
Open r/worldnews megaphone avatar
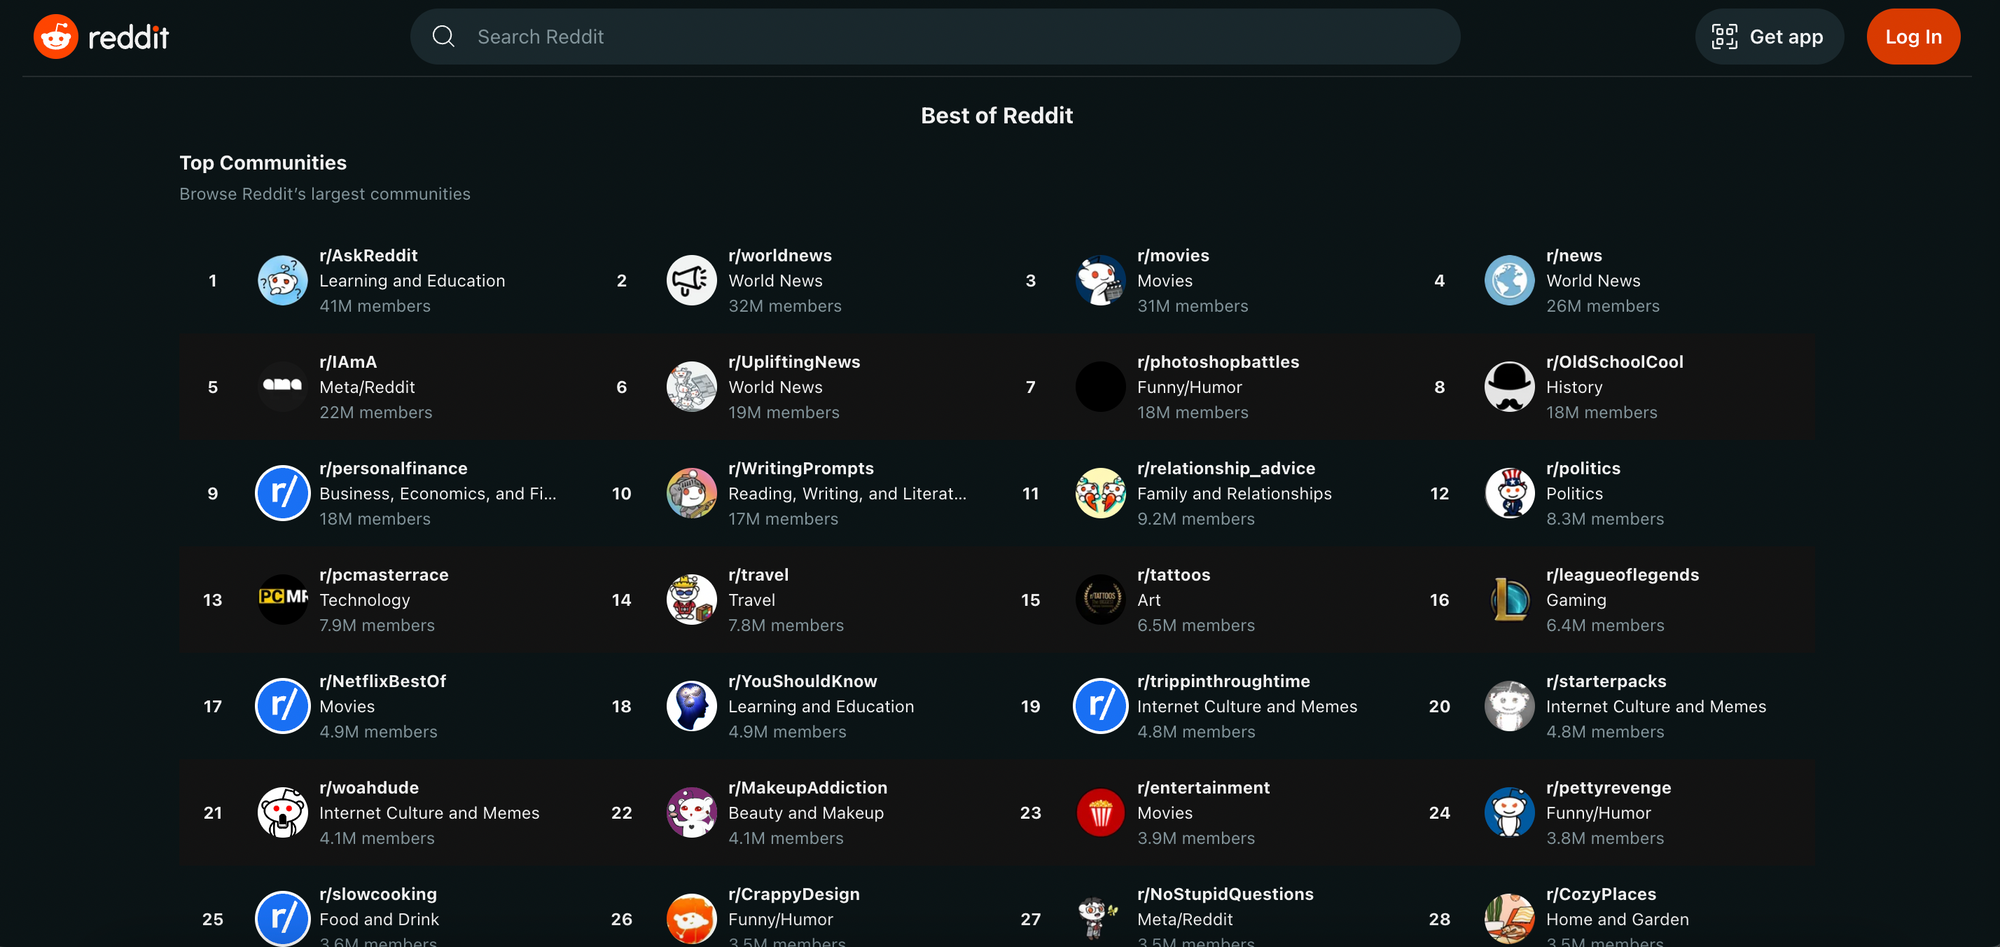click(x=692, y=281)
